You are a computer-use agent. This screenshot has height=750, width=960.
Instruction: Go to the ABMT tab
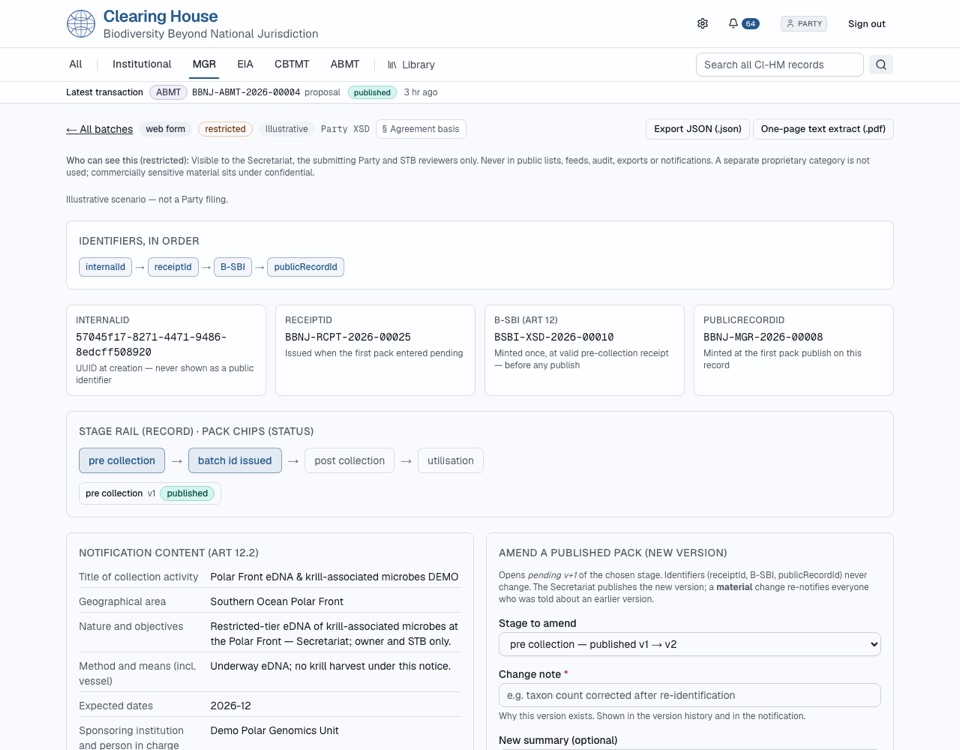[345, 64]
